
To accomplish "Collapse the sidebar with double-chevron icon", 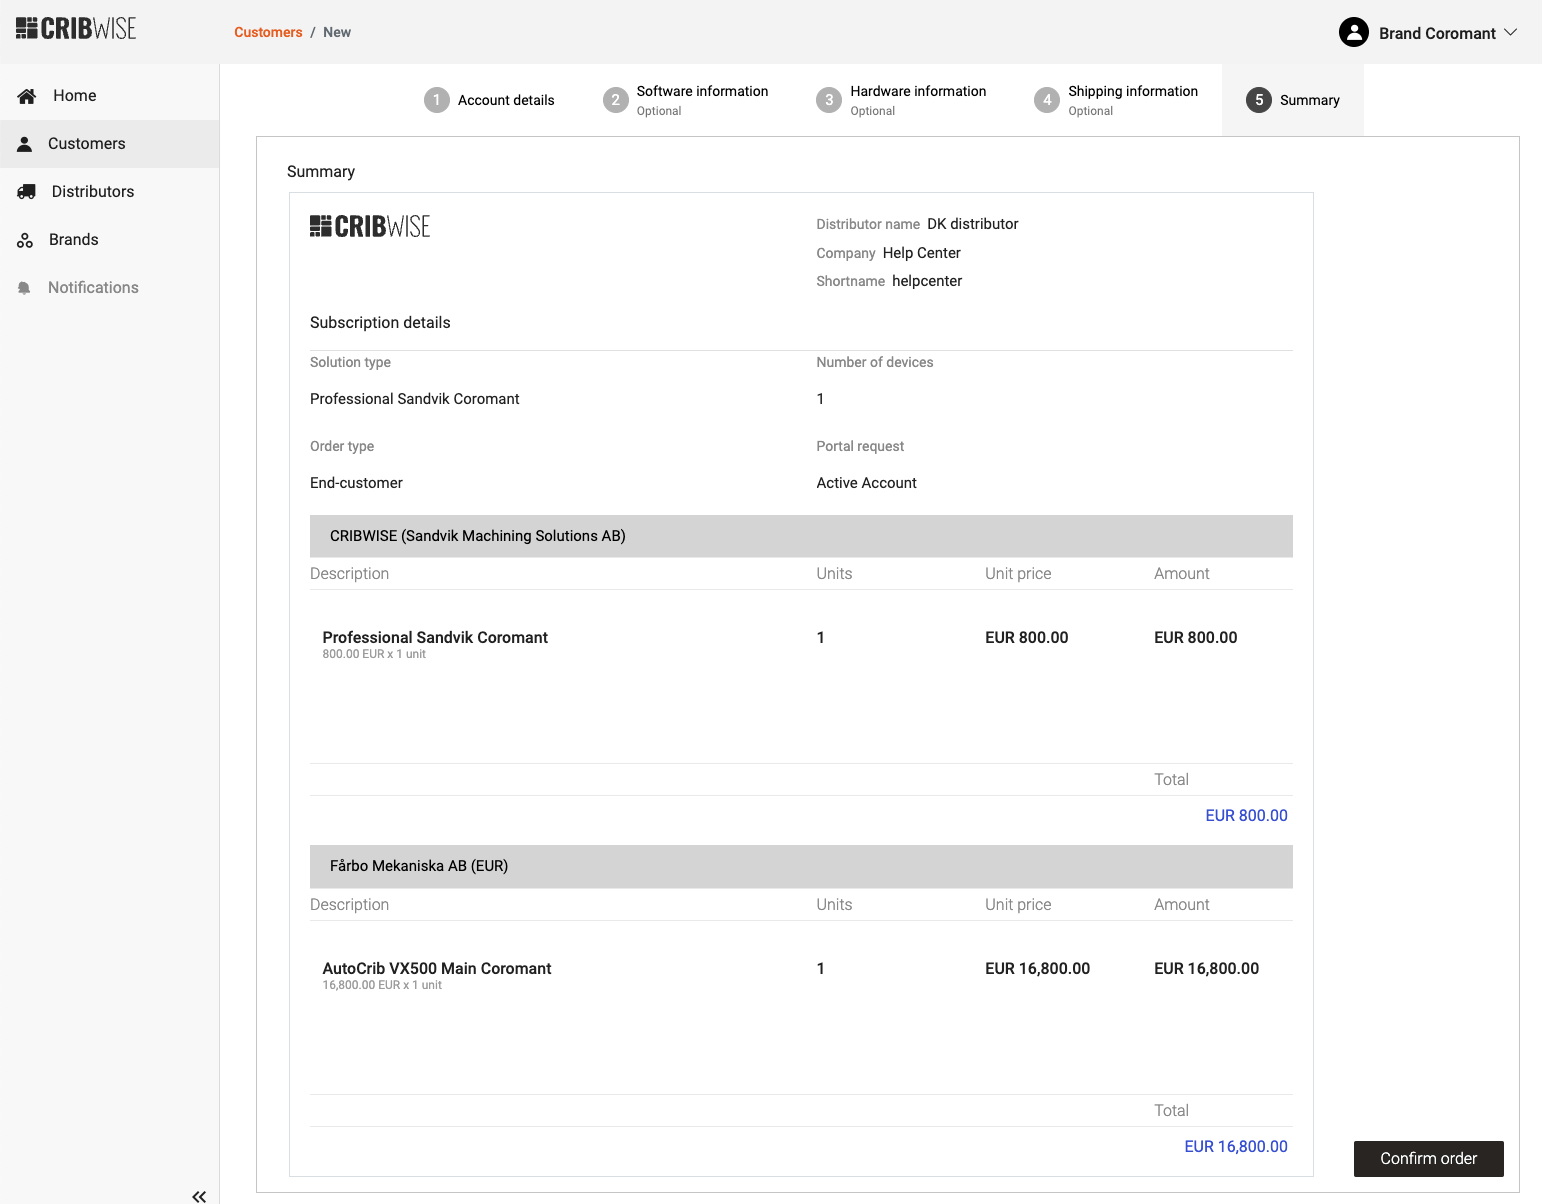I will coord(199,1196).
